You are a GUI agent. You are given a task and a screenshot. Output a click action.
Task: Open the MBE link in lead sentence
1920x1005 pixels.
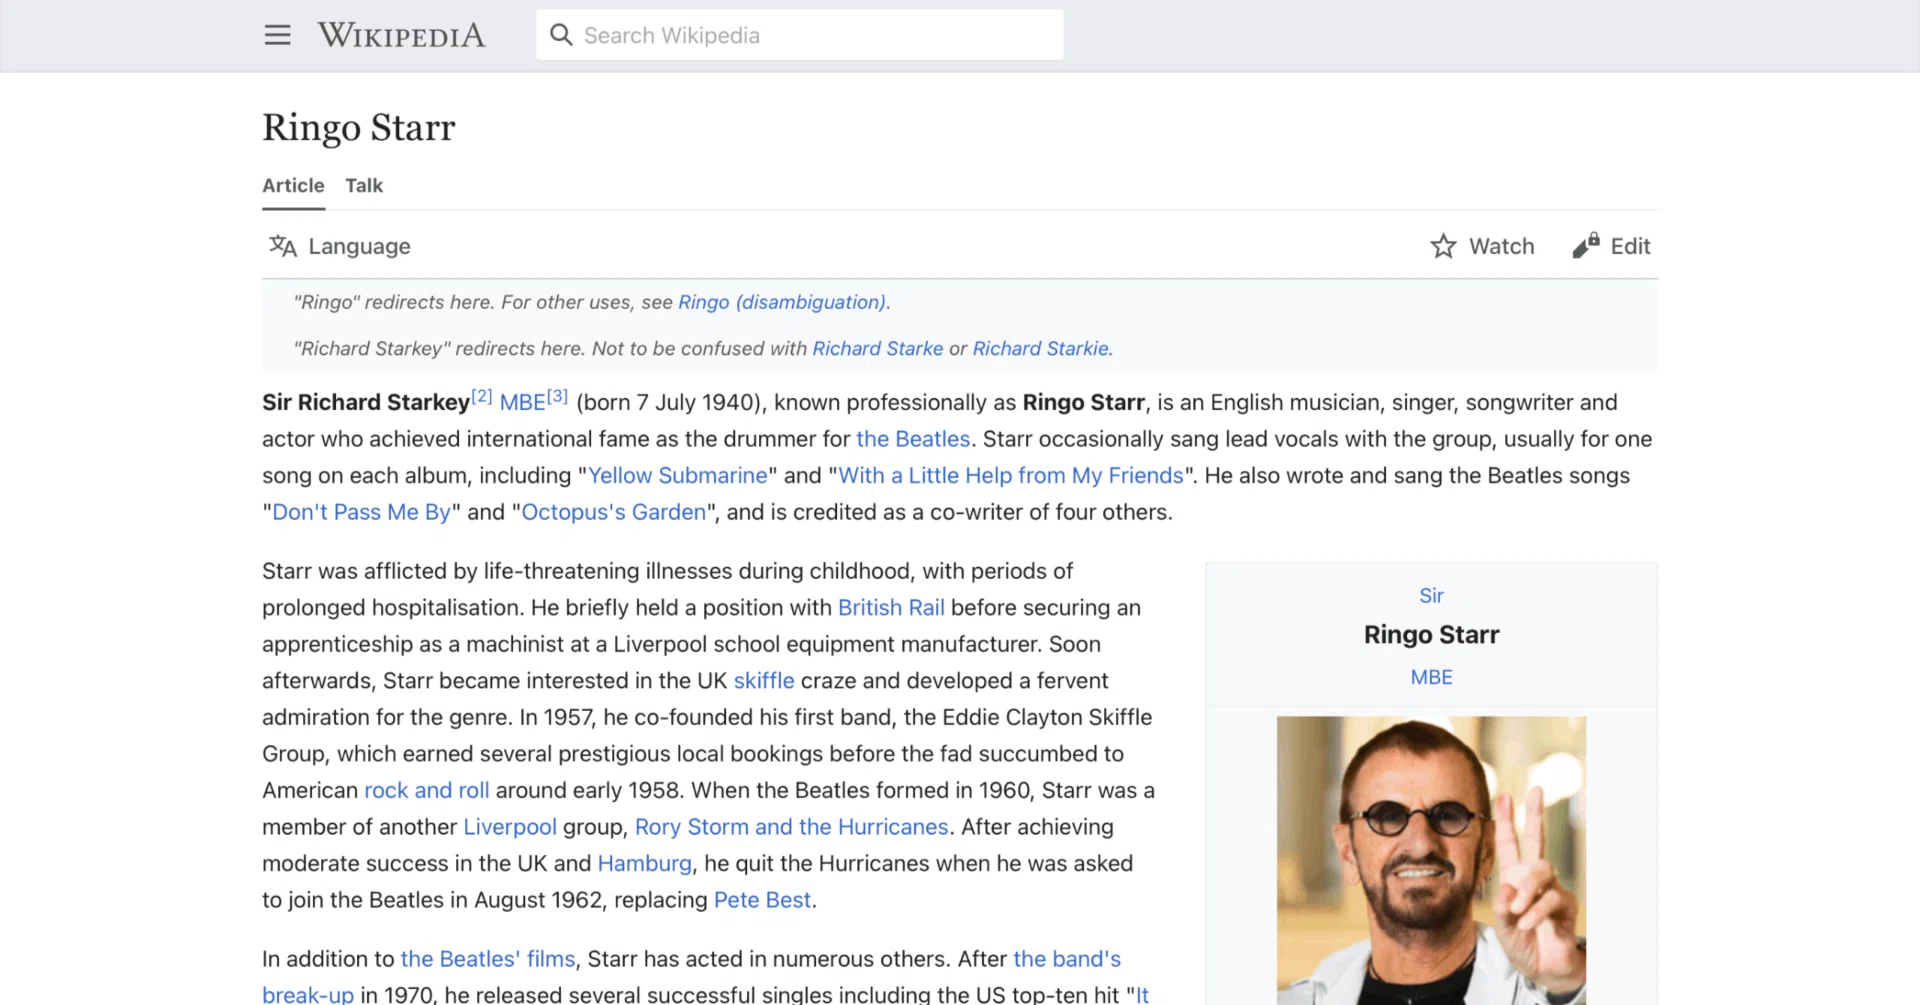point(522,402)
